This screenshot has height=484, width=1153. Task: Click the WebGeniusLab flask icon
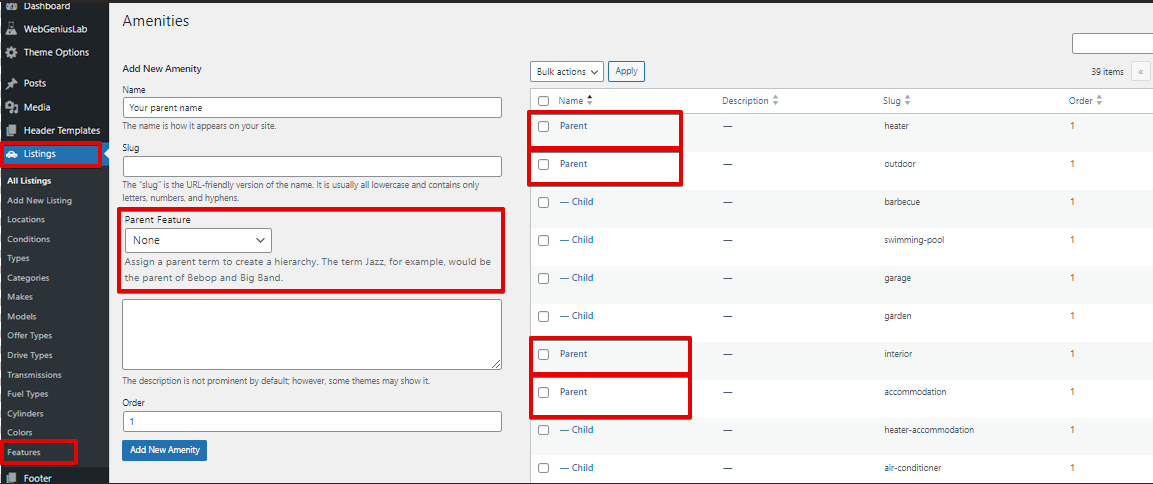(x=12, y=29)
